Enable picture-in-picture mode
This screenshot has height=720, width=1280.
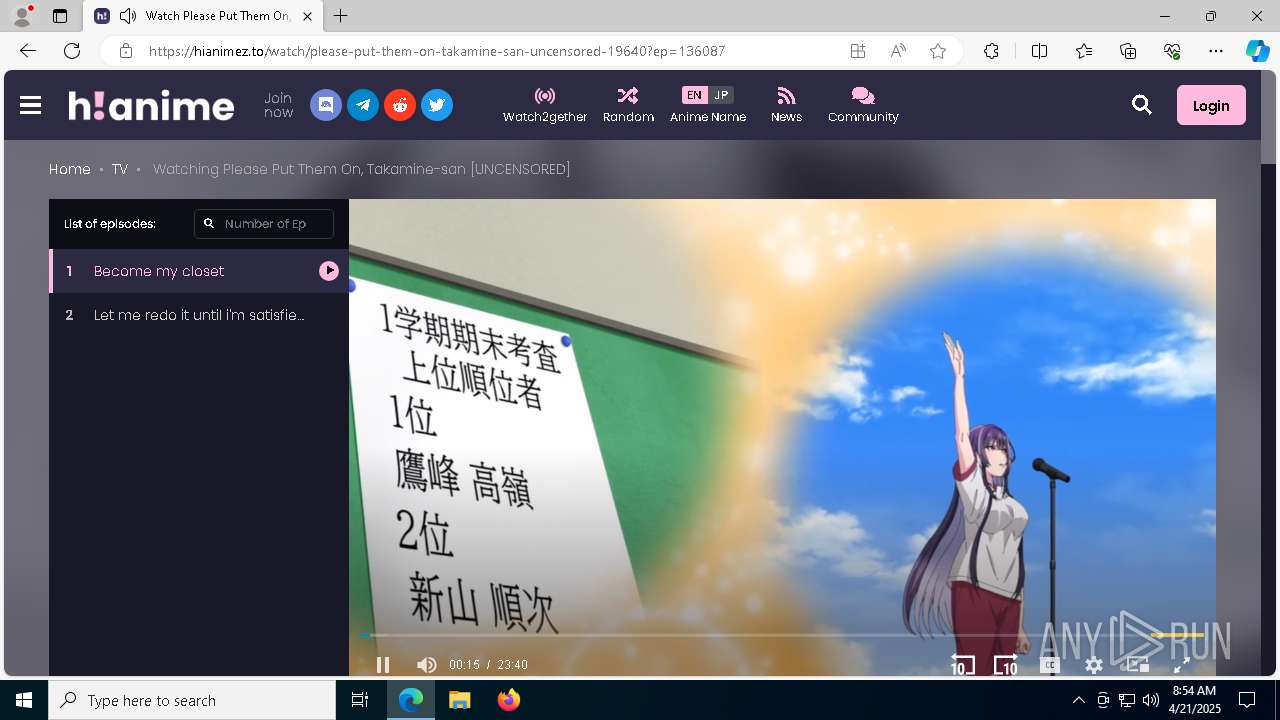pyautogui.click(x=1138, y=665)
